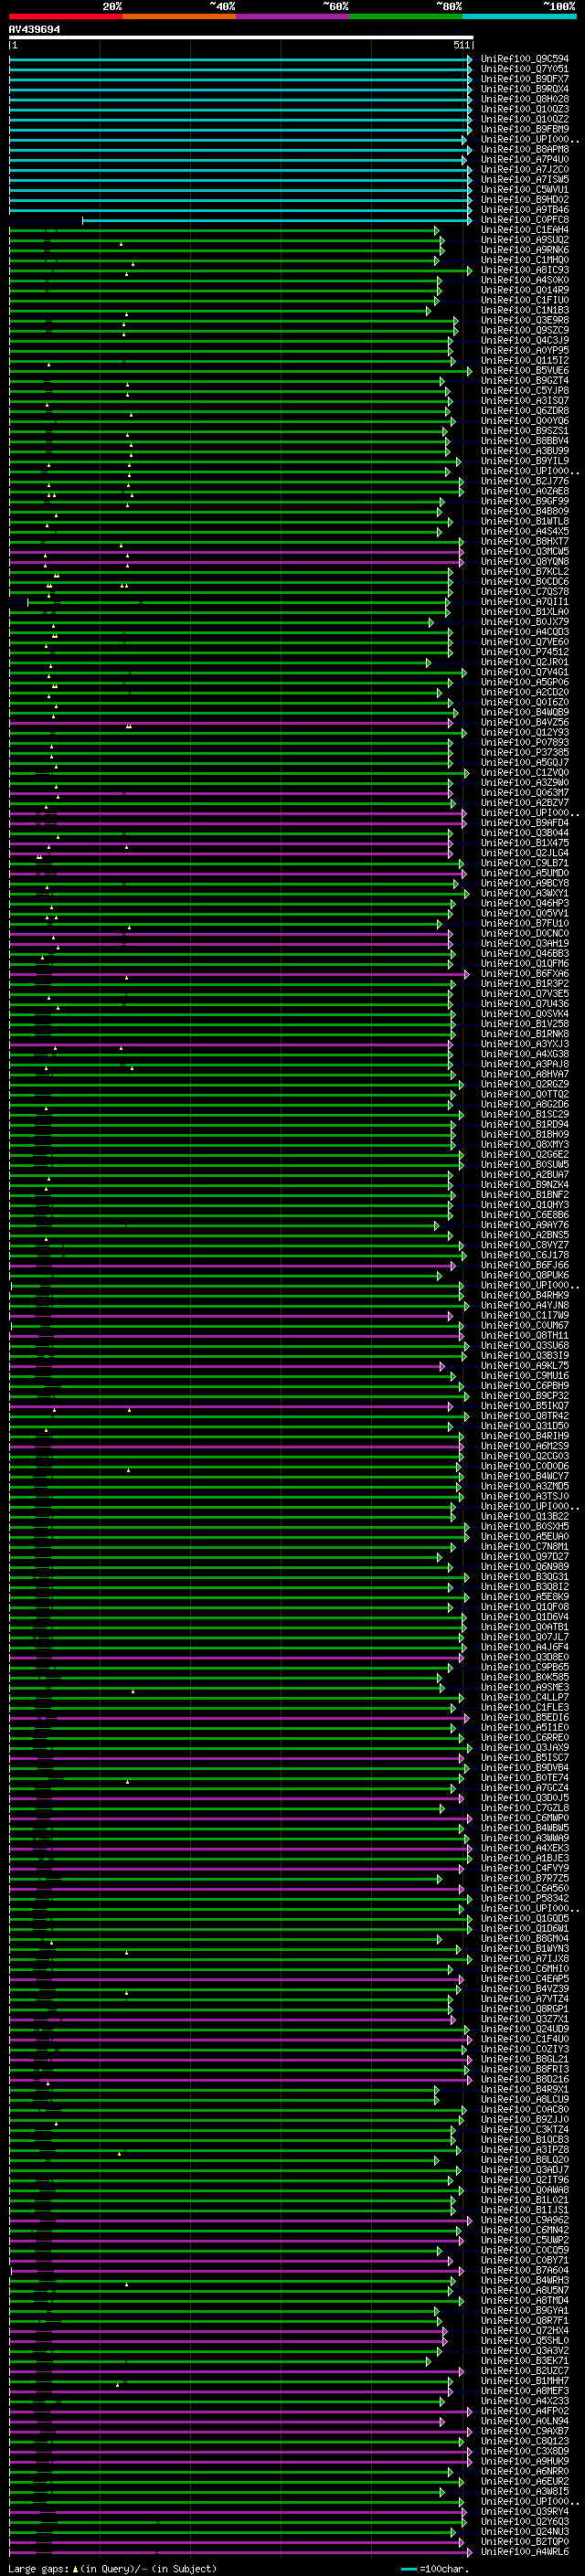
Task: Click UniRef100_B9SZS1 label
Action: click(524, 431)
